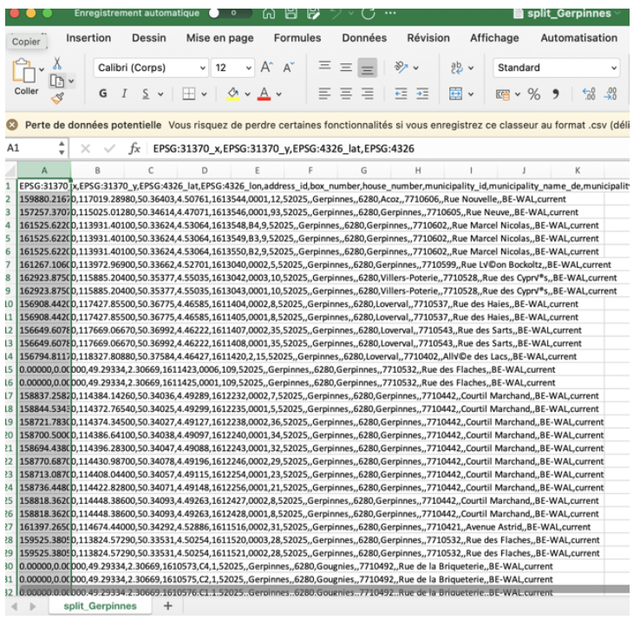Open the Standard number format dropdown
The image size is (640, 626).
coord(556,68)
